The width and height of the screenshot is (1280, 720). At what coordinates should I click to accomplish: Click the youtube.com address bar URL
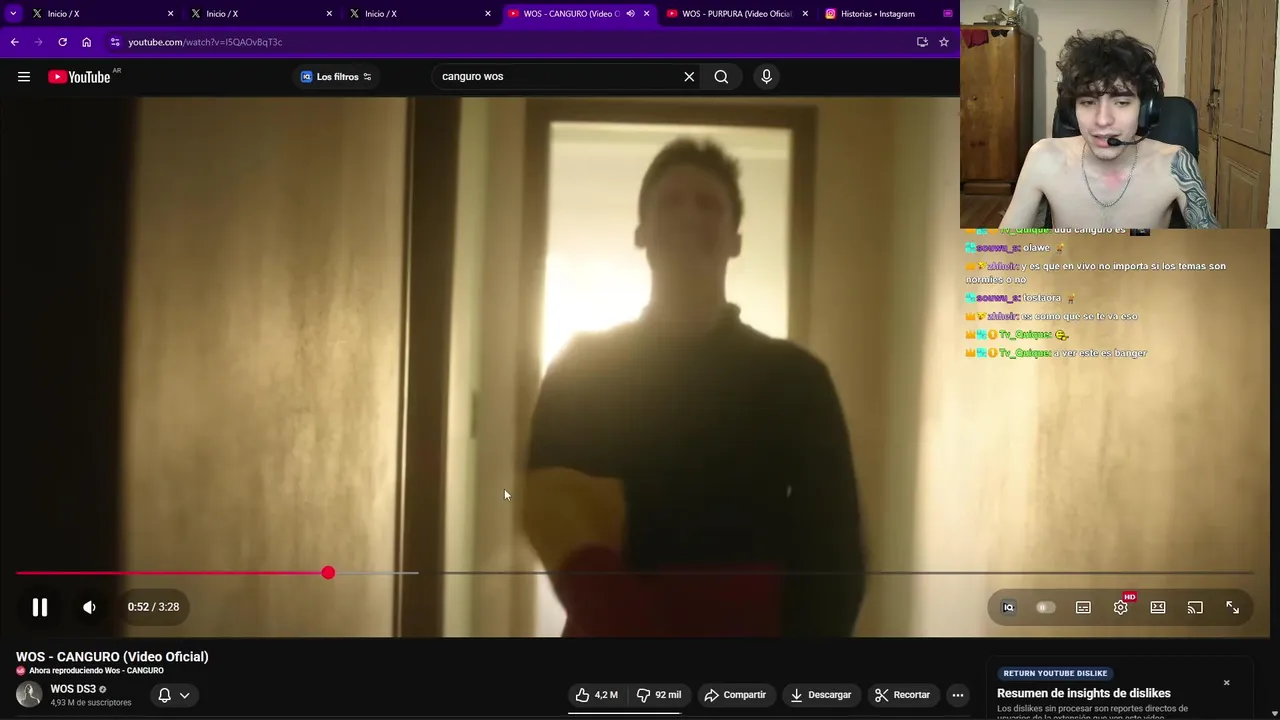pos(205,42)
